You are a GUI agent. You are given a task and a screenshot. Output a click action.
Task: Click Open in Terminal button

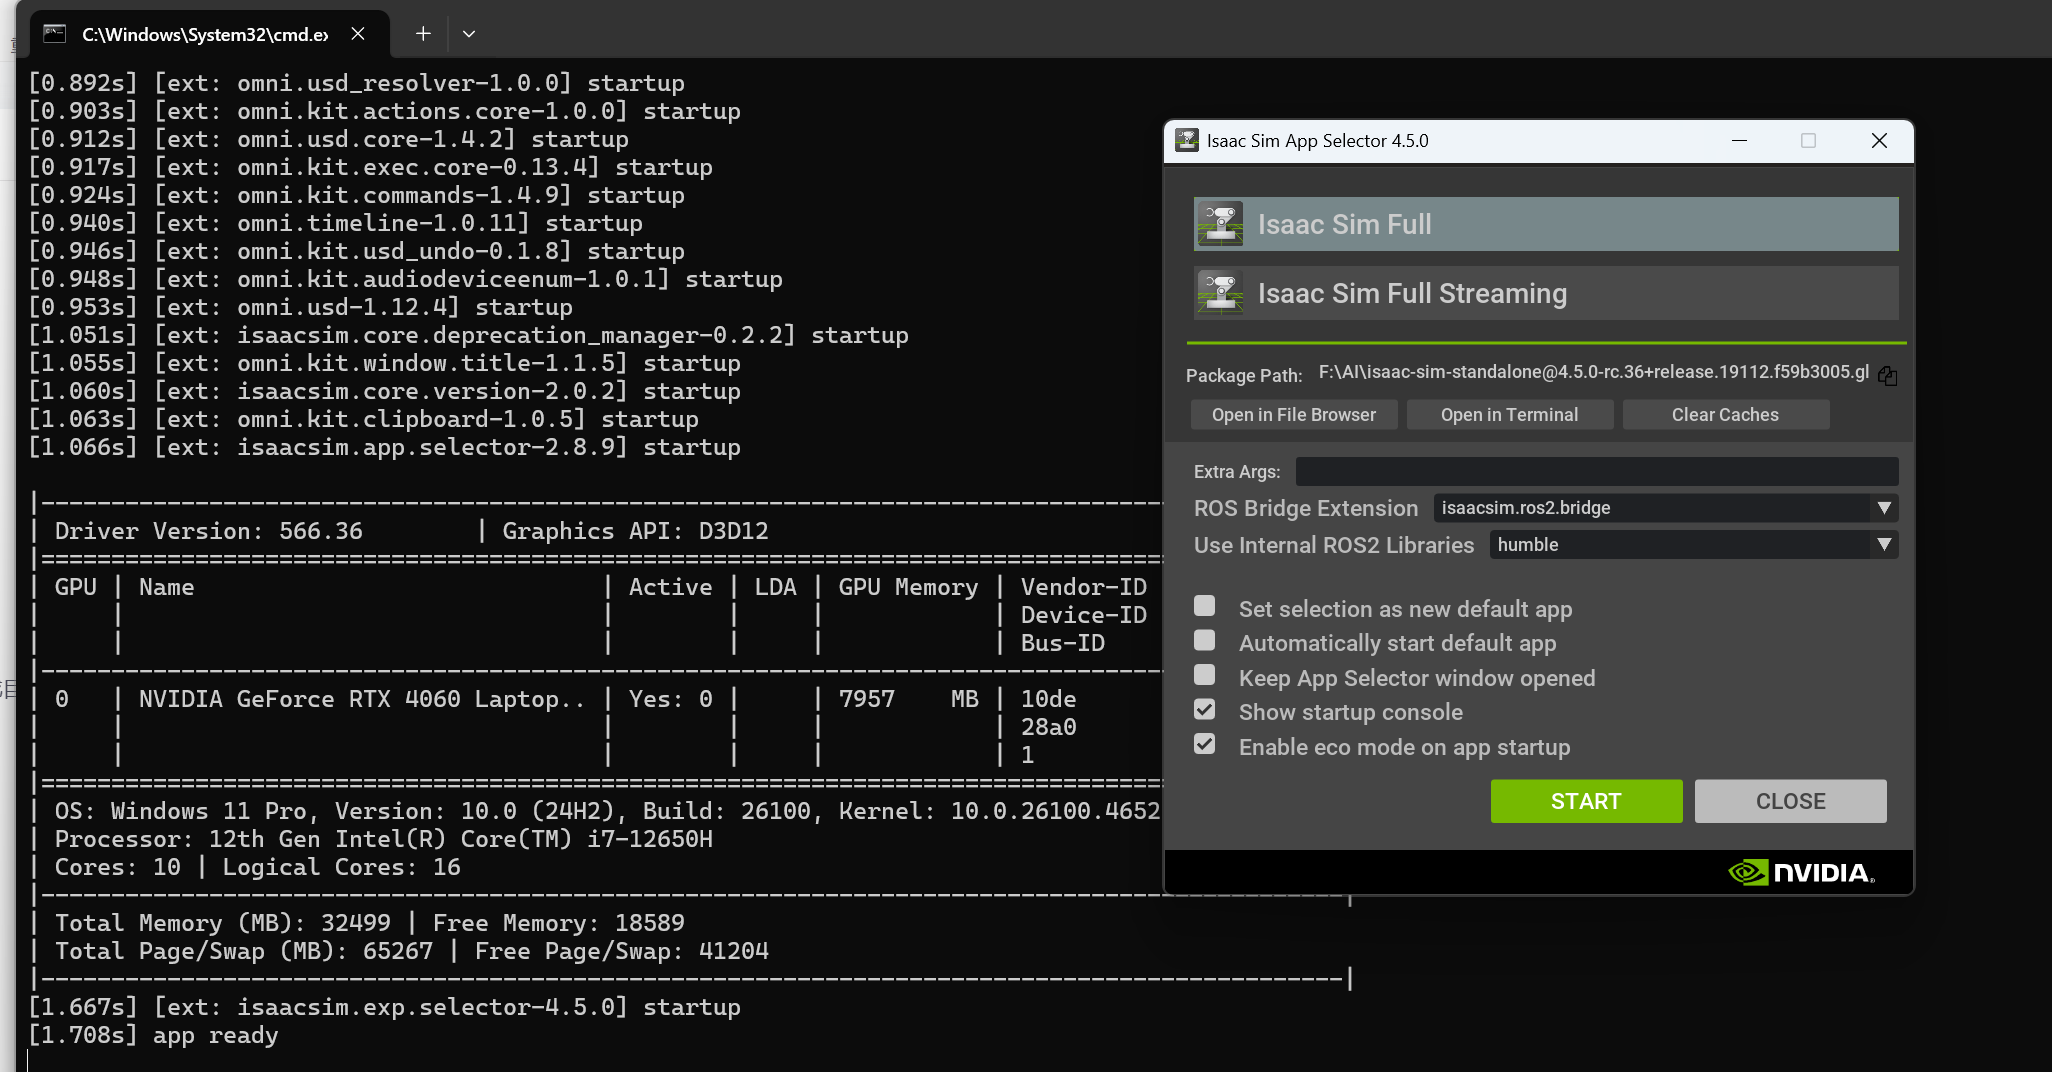(x=1510, y=415)
